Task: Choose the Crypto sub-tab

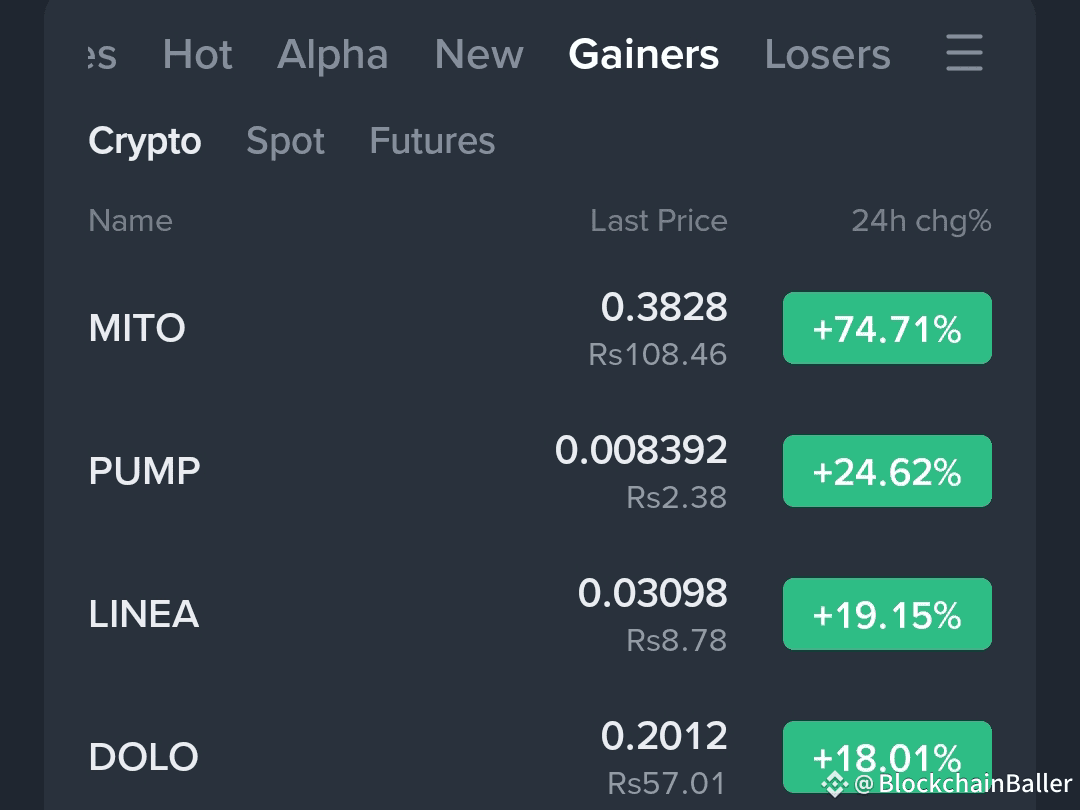Action: pyautogui.click(x=145, y=142)
